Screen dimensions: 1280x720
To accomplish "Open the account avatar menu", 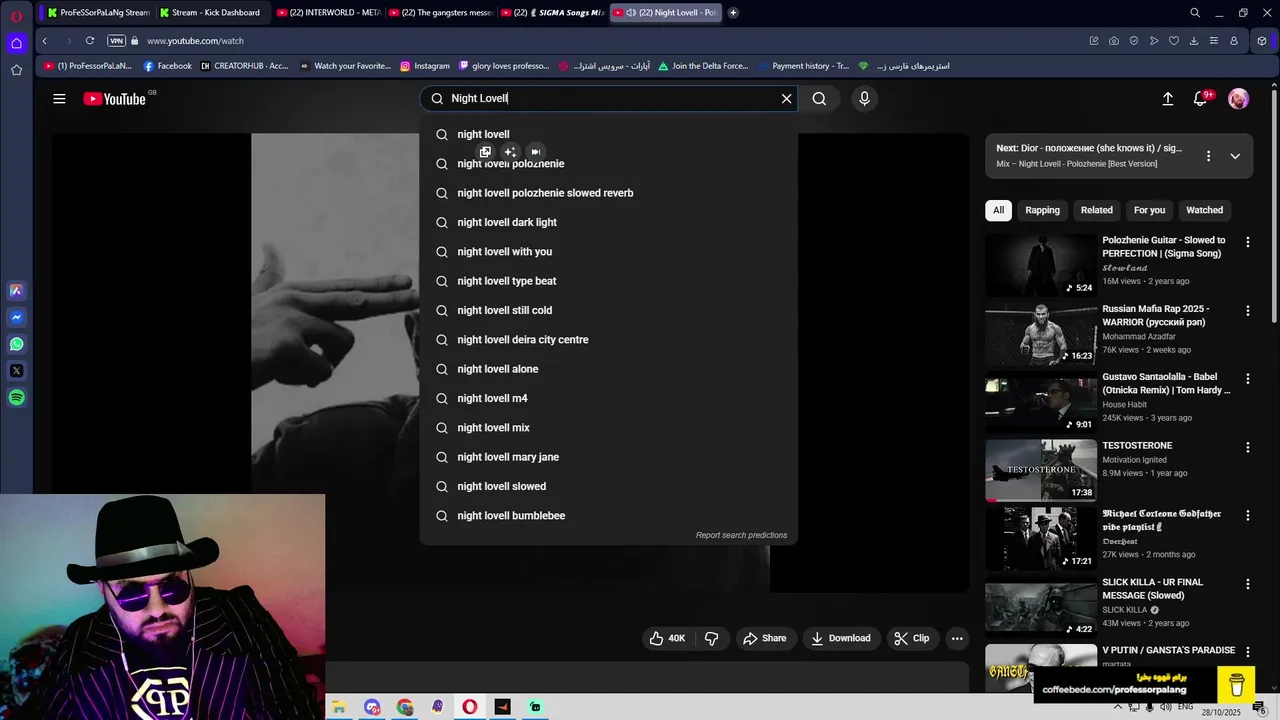I will pos(1238,98).
